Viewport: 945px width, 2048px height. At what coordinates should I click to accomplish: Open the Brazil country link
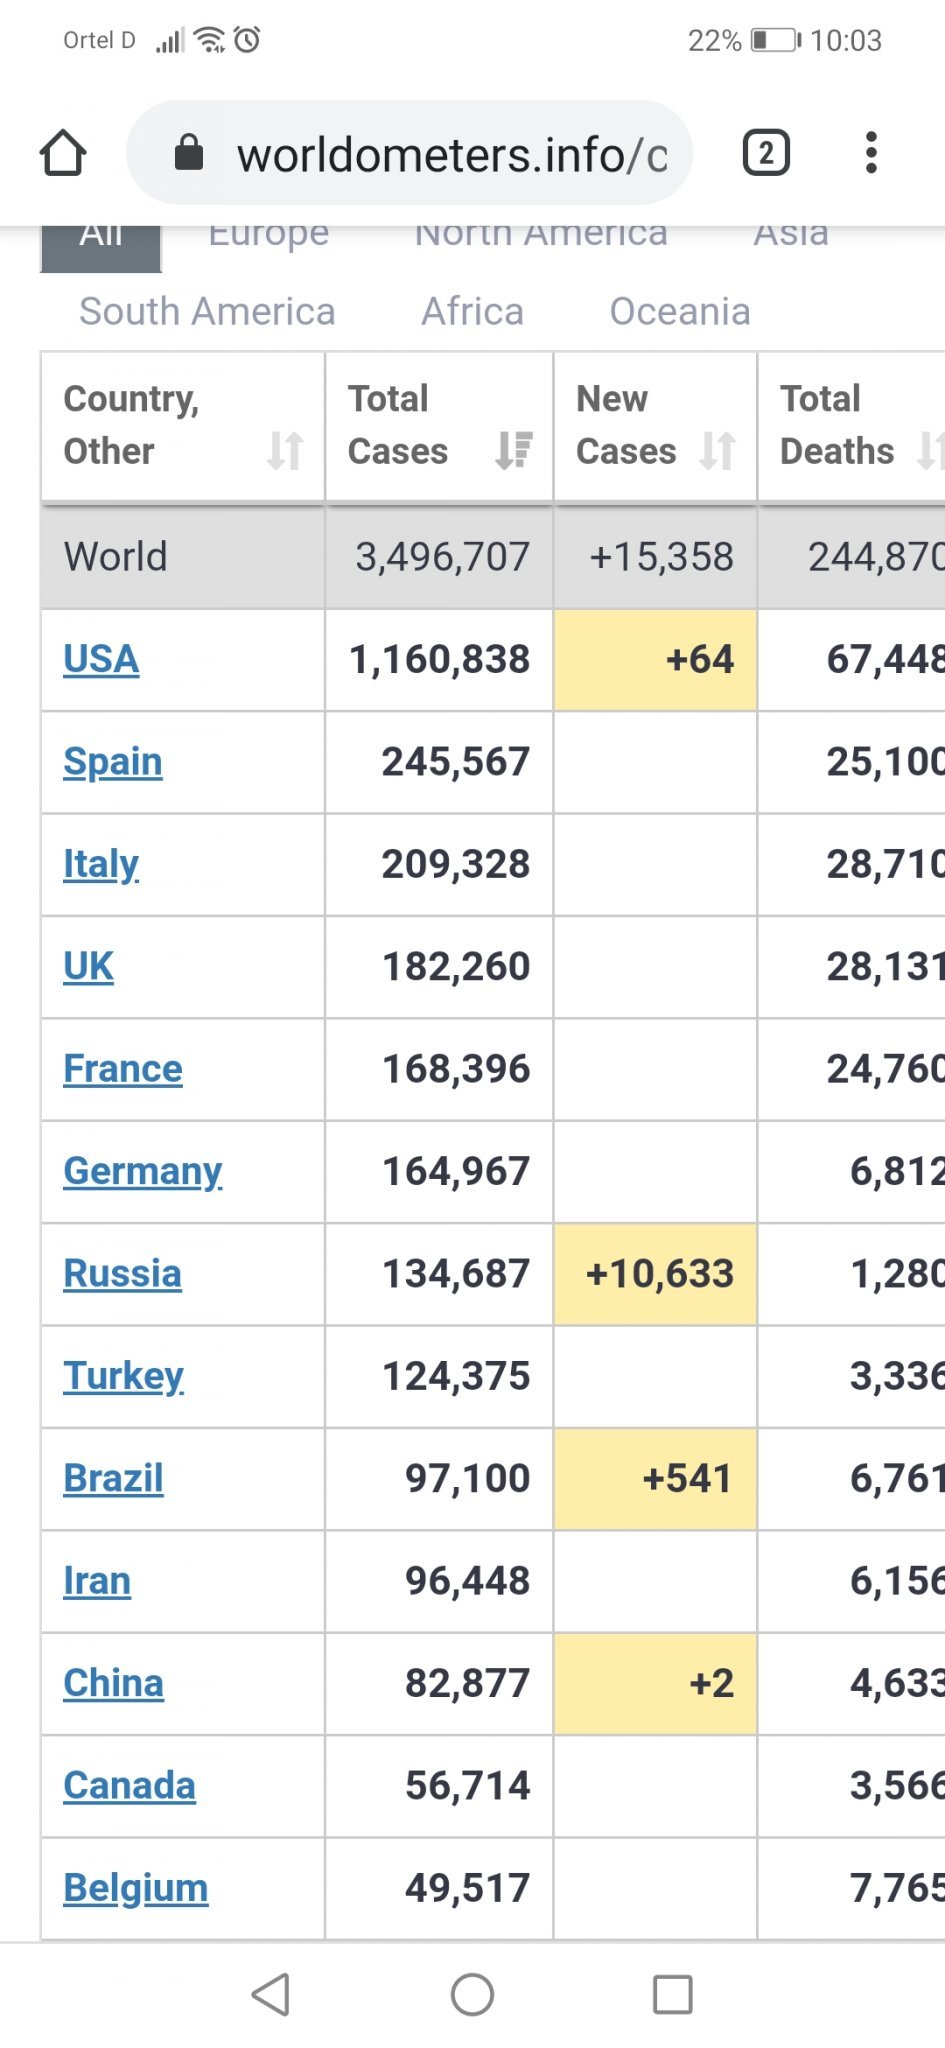113,1478
